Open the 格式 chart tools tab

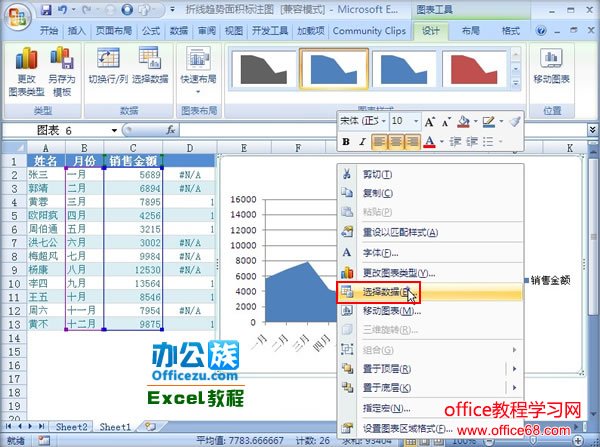(510, 31)
